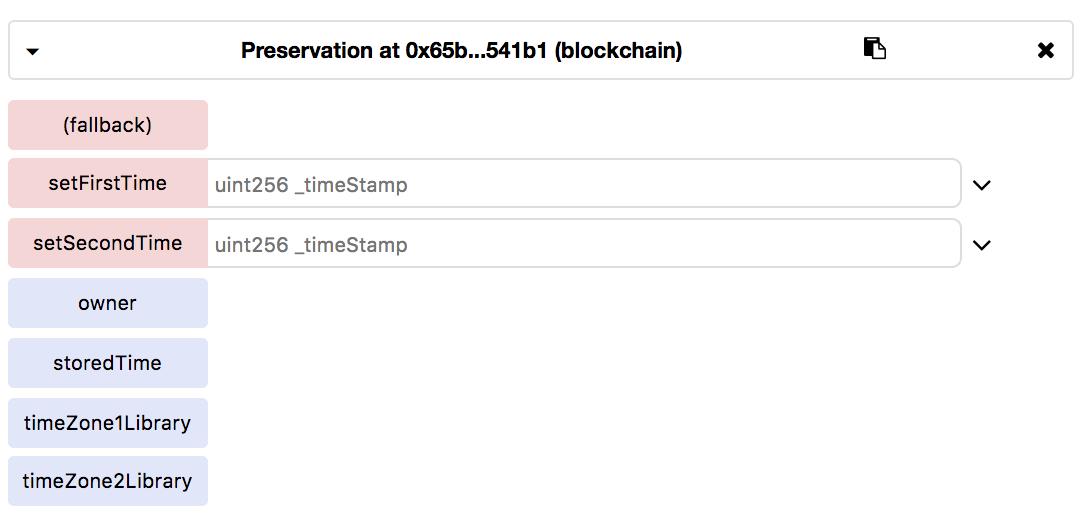1092x514 pixels.
Task: Click the X icon in the contract header
Action: coord(1045,50)
